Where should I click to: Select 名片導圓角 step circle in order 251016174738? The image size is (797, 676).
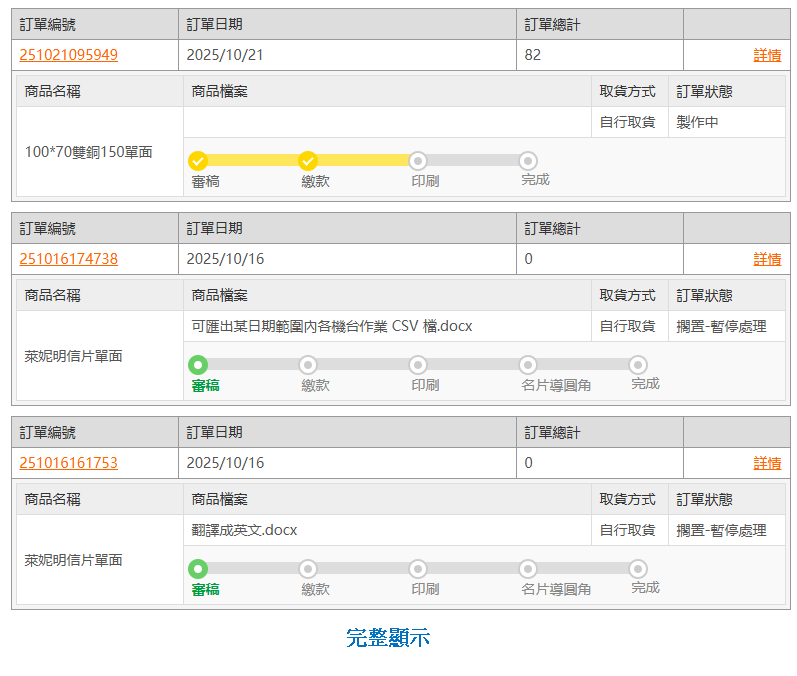[528, 365]
